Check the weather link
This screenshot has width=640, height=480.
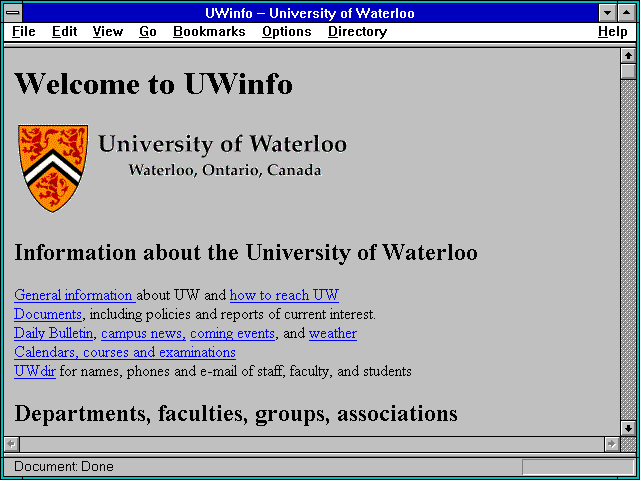[333, 333]
